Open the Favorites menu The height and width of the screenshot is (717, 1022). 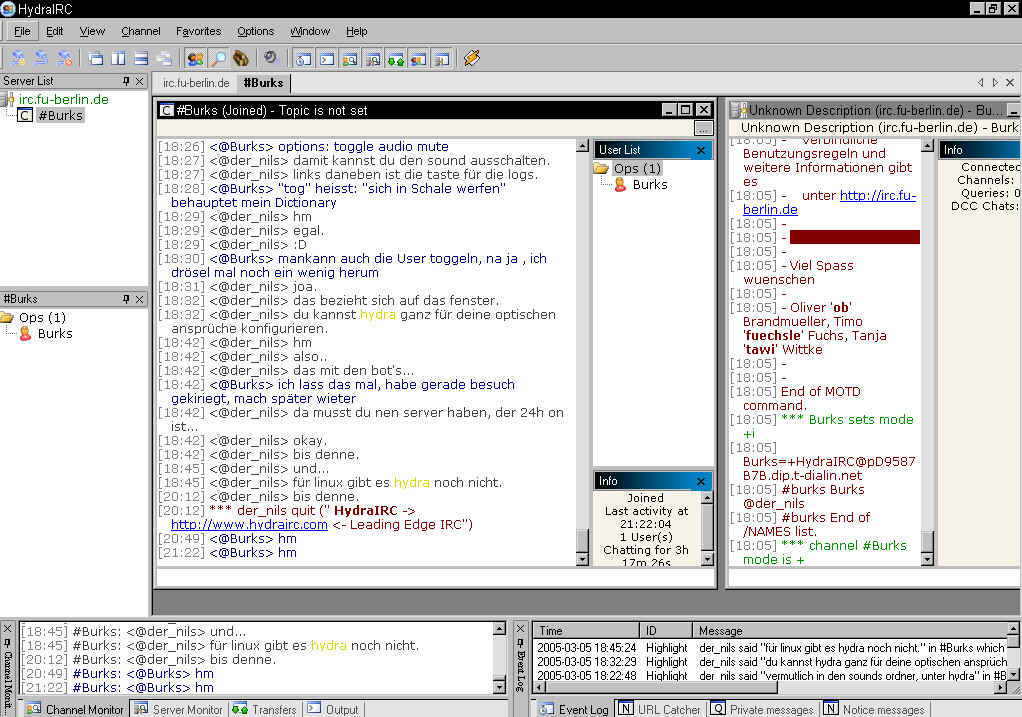[198, 31]
